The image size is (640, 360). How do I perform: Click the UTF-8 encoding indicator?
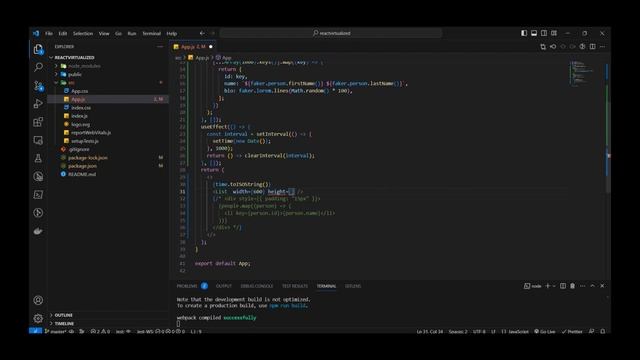click(x=479, y=331)
